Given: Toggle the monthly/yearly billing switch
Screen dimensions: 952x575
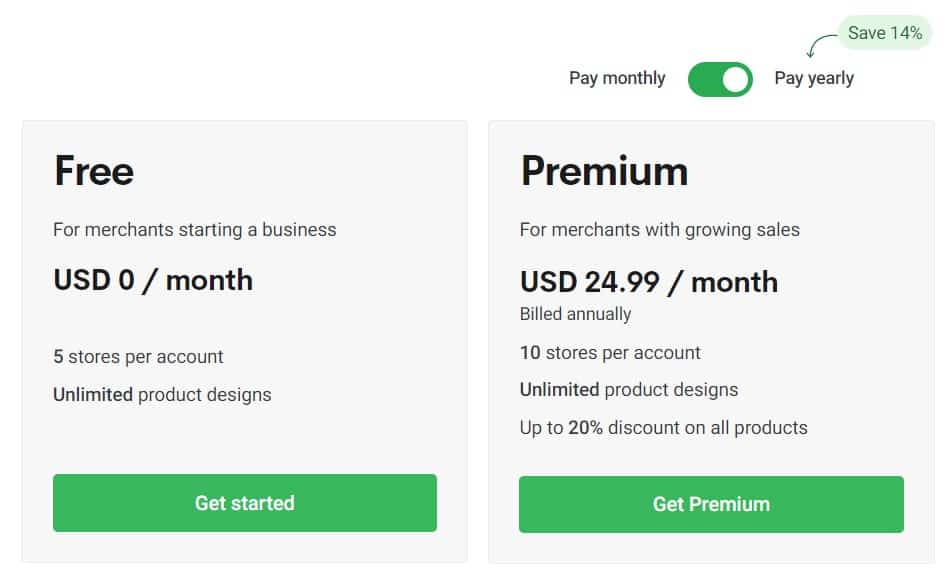Looking at the screenshot, I should point(719,79).
